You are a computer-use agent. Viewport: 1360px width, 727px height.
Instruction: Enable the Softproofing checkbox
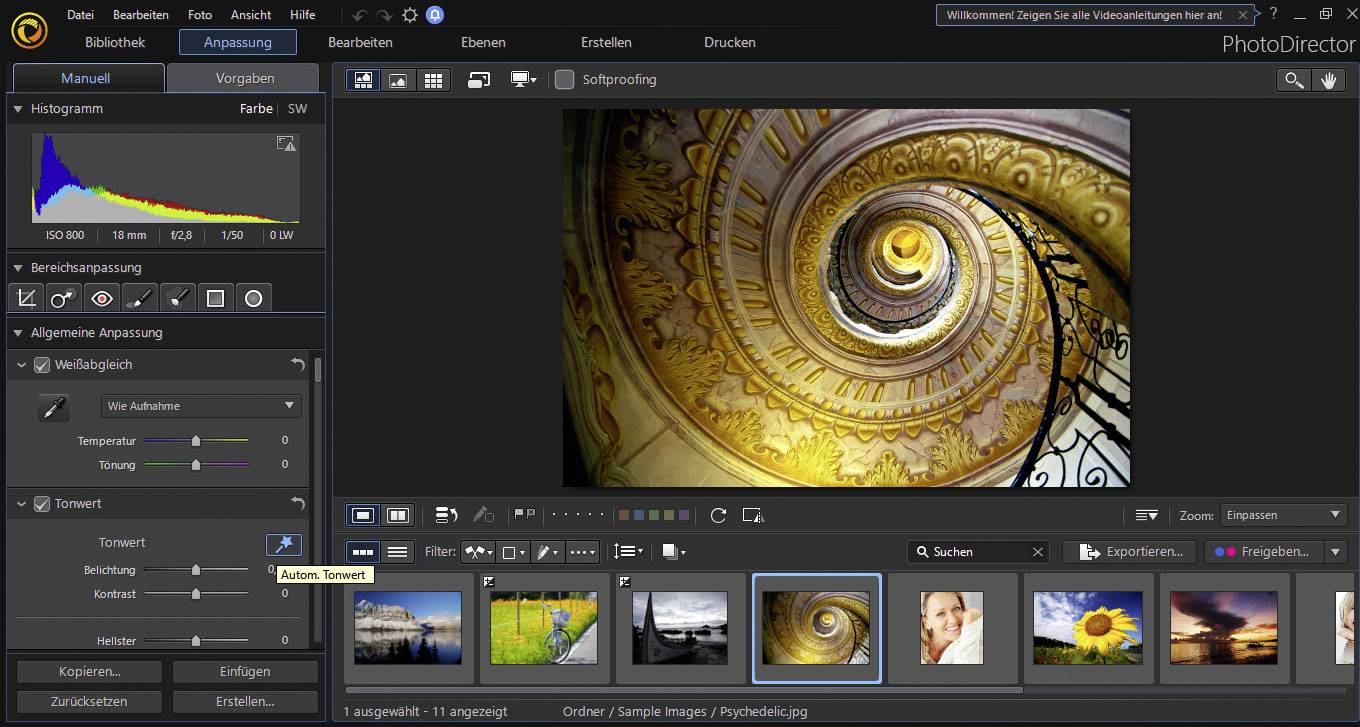[x=566, y=79]
